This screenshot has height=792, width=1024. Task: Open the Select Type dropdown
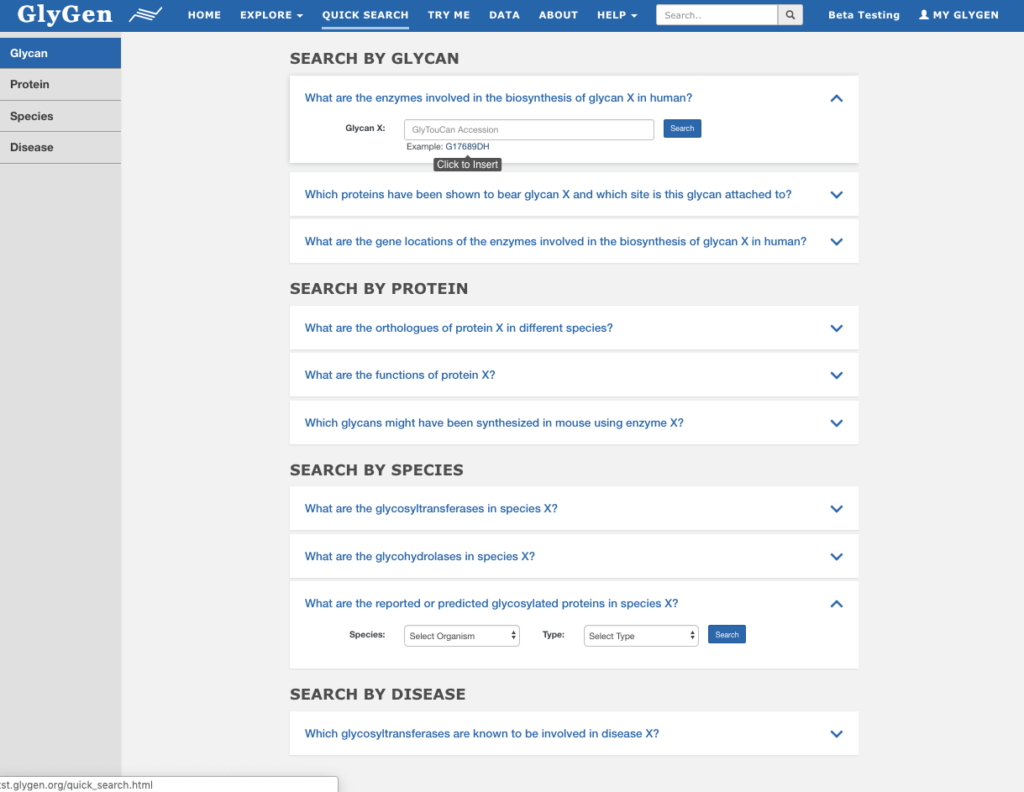point(641,636)
